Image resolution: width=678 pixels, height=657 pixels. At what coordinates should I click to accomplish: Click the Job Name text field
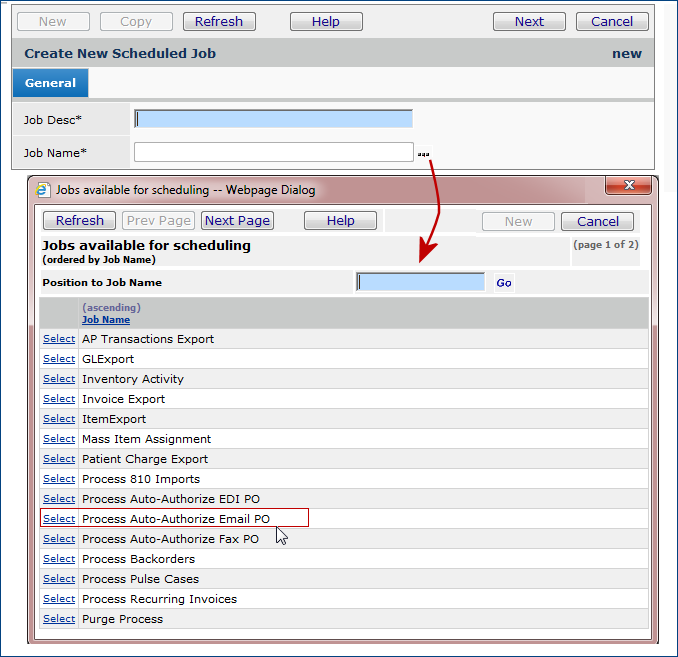point(273,152)
